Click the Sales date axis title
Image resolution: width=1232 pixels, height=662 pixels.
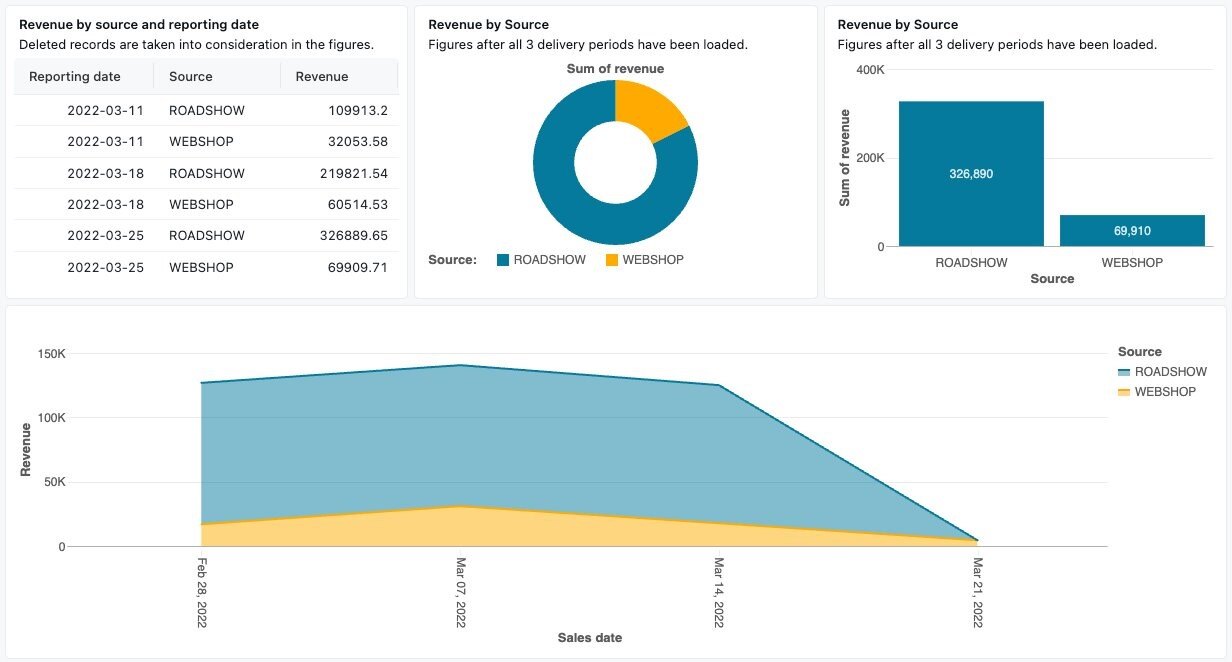[x=589, y=637]
